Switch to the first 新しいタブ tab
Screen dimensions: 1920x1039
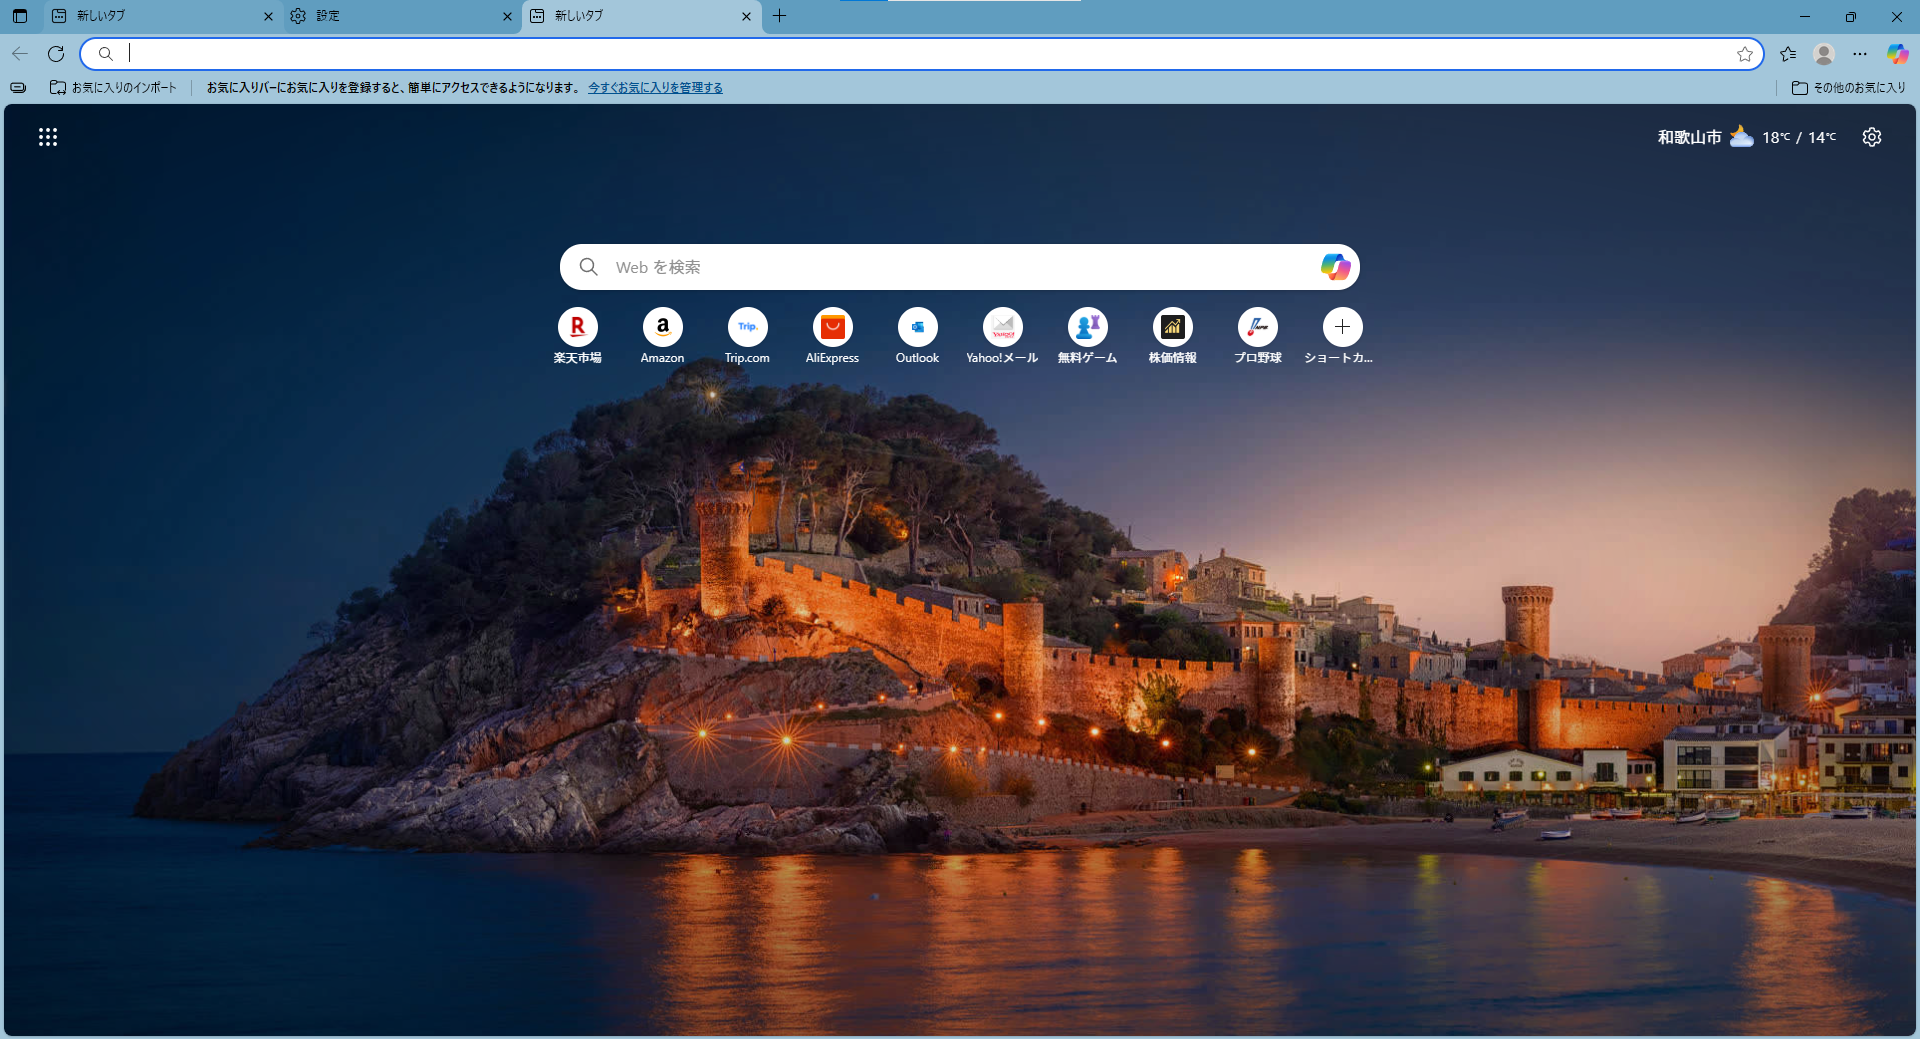click(x=160, y=16)
